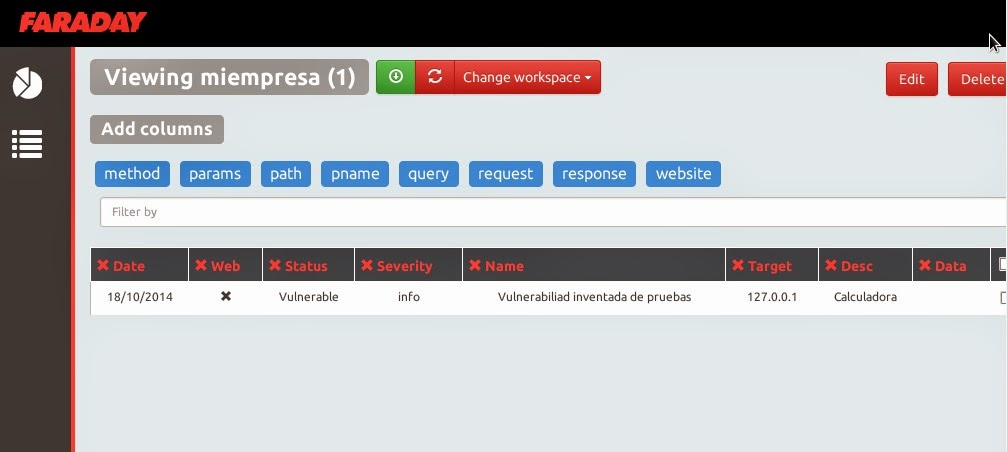Image resolution: width=1007 pixels, height=452 pixels.
Task: Remove the Name column using its X icon
Action: tap(475, 266)
